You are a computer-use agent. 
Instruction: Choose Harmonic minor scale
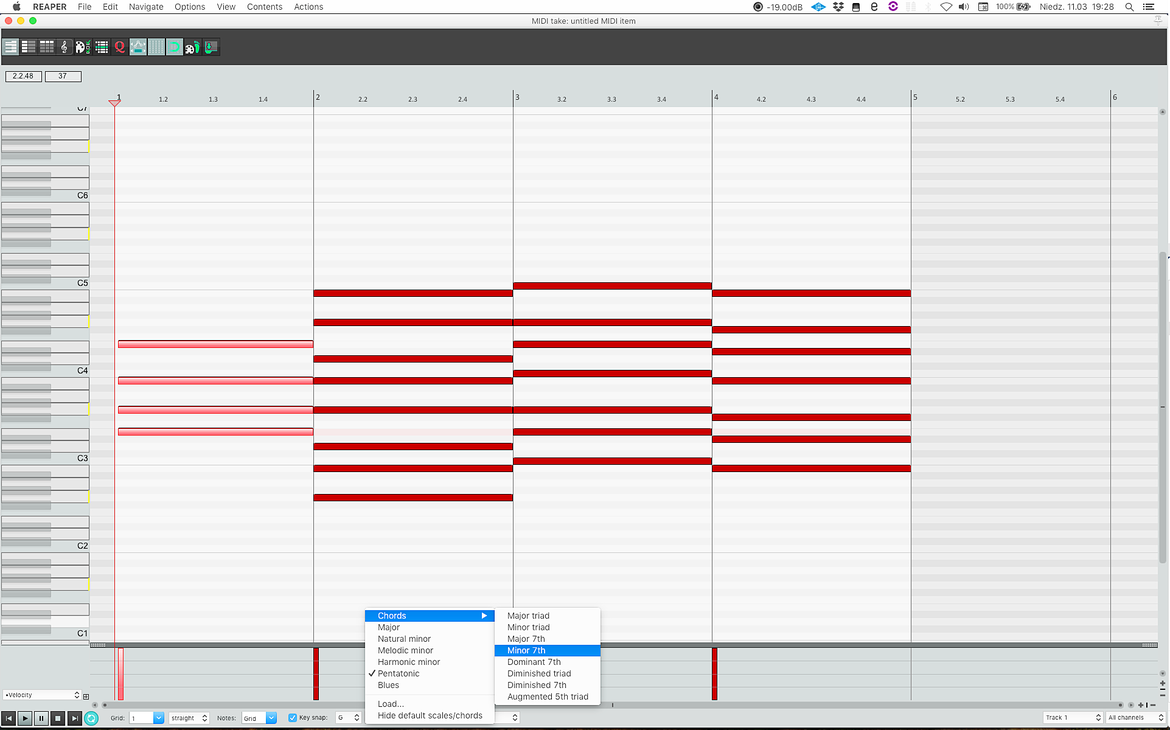coord(429,662)
